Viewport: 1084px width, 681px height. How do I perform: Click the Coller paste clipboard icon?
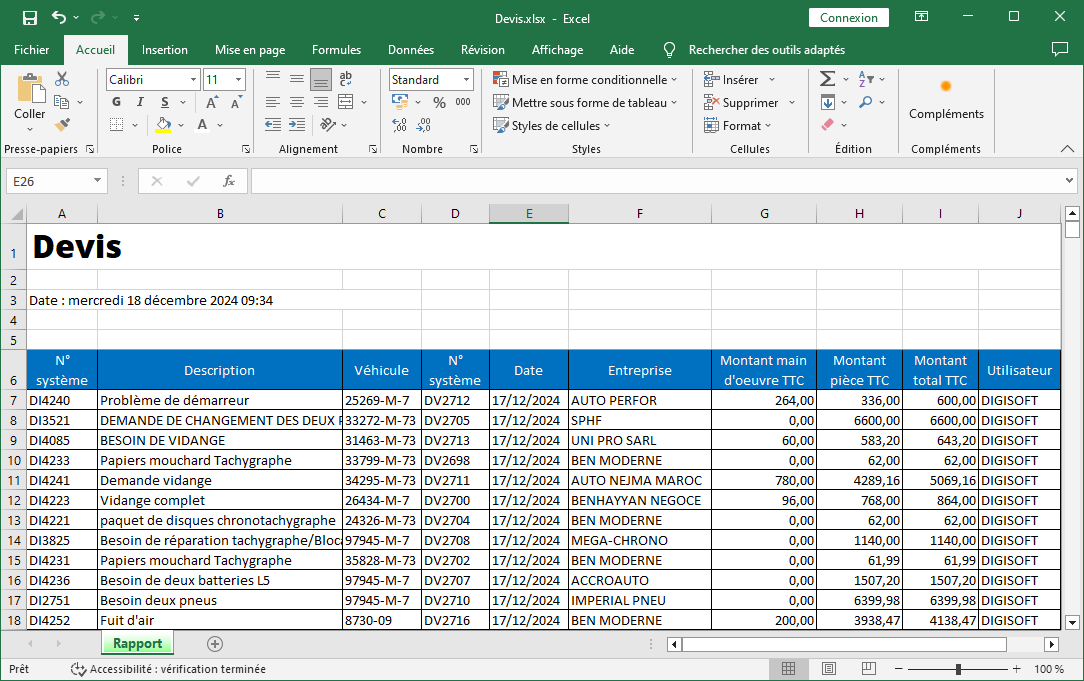coord(30,88)
